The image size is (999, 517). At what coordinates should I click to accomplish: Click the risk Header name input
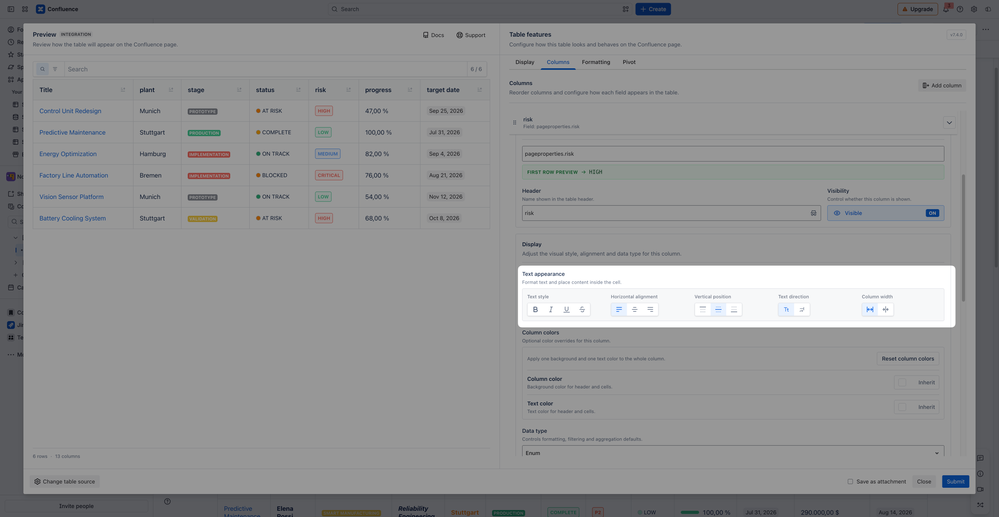[x=663, y=213]
